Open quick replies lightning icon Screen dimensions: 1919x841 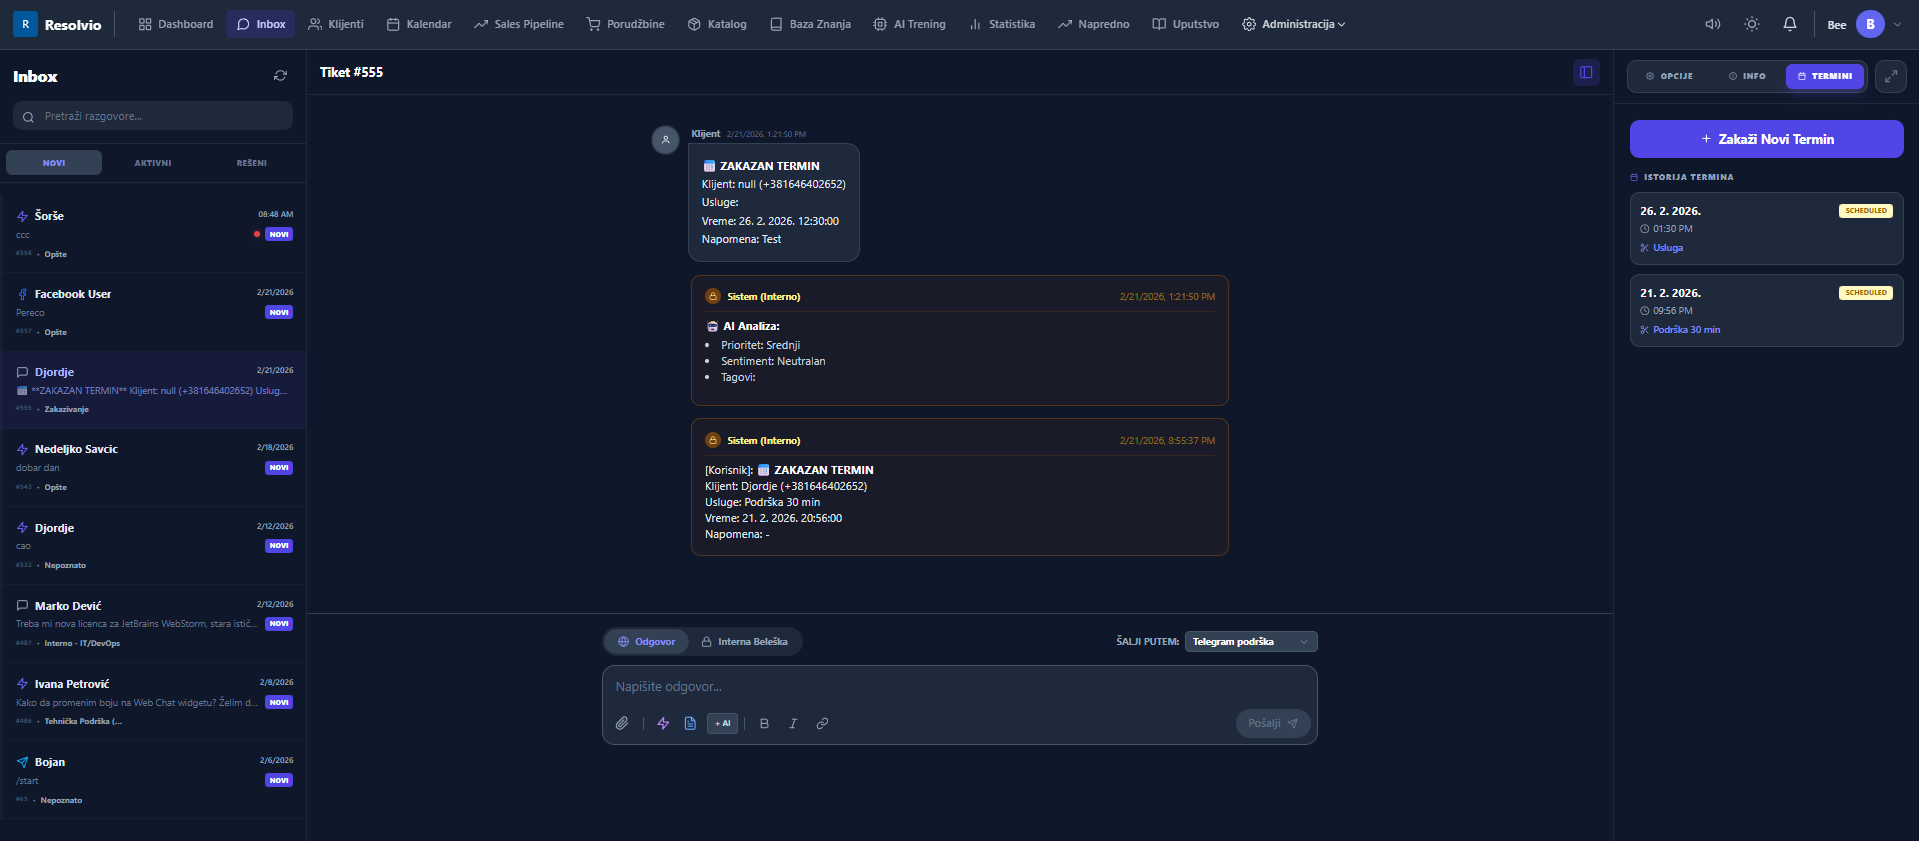(x=663, y=723)
